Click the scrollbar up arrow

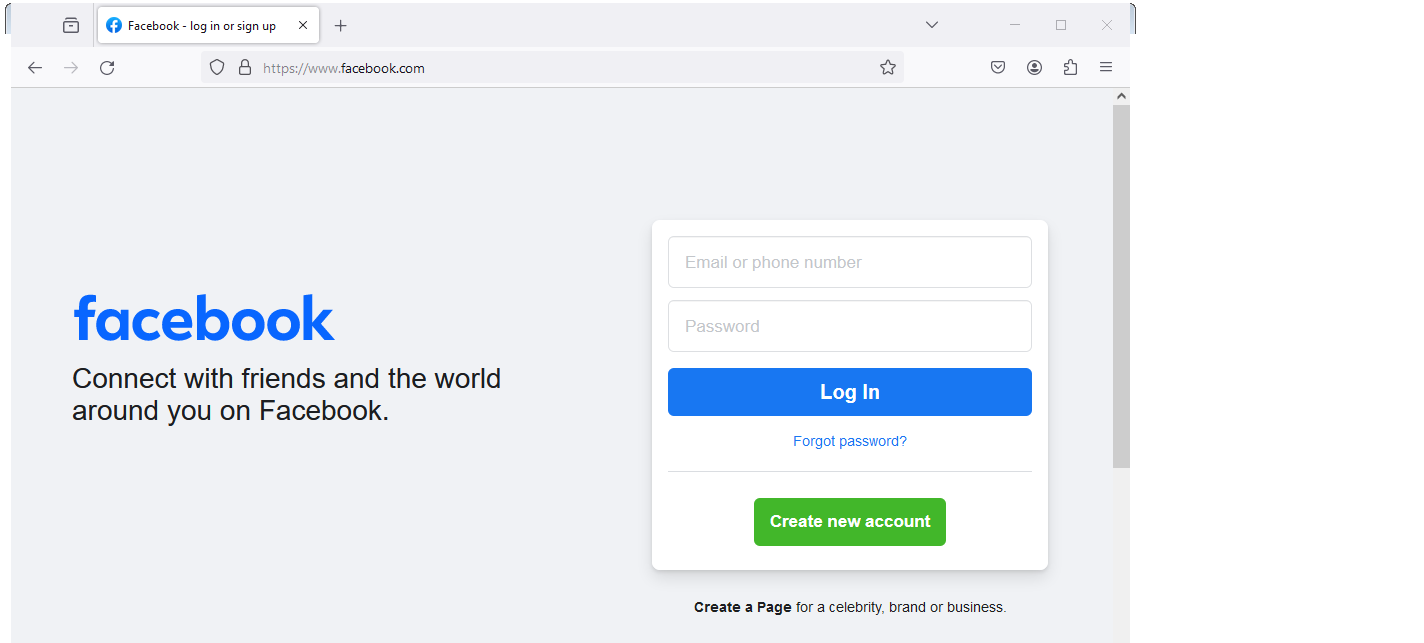pos(1121,96)
